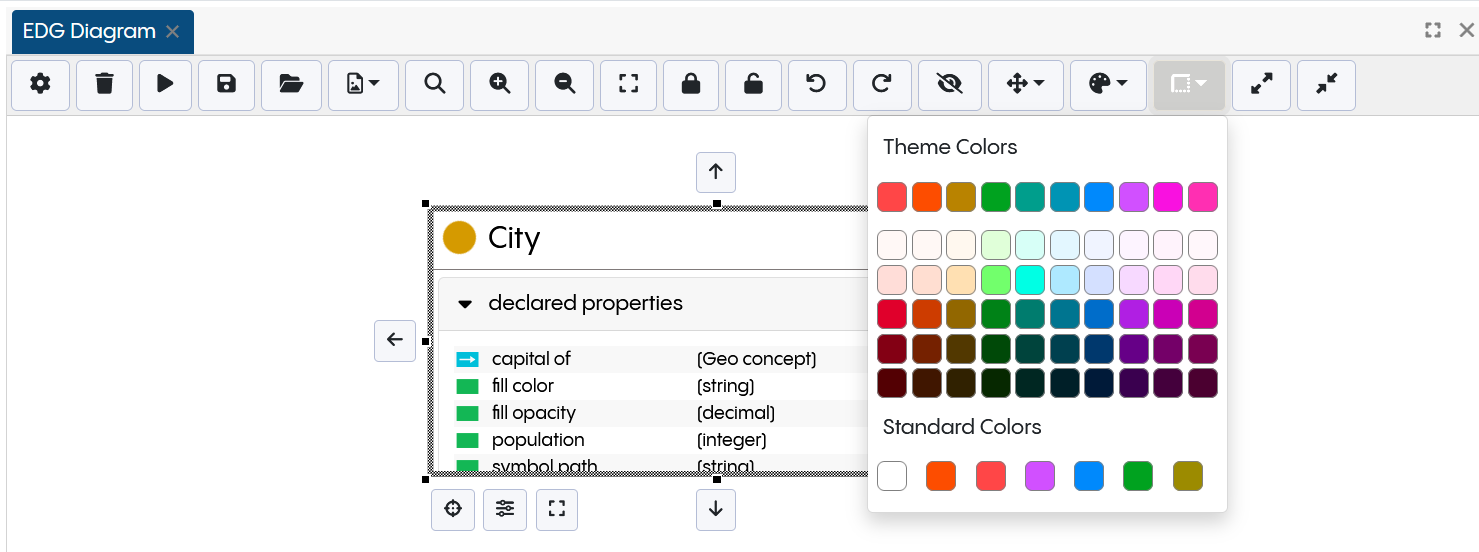Click the zoom in magnifier icon
Viewport: 1479px width, 552px height.
click(500, 84)
